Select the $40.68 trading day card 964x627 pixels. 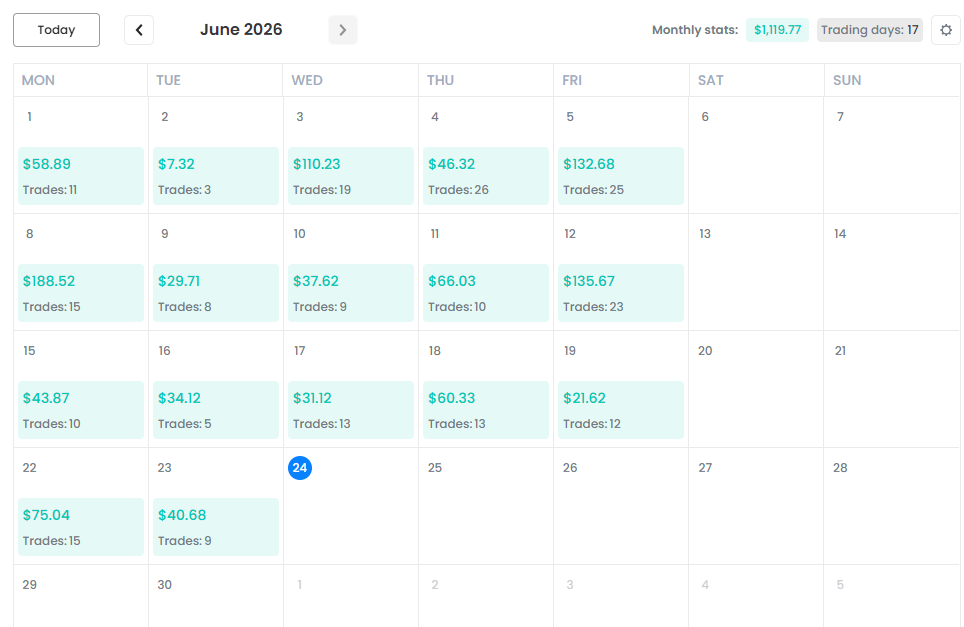(216, 527)
